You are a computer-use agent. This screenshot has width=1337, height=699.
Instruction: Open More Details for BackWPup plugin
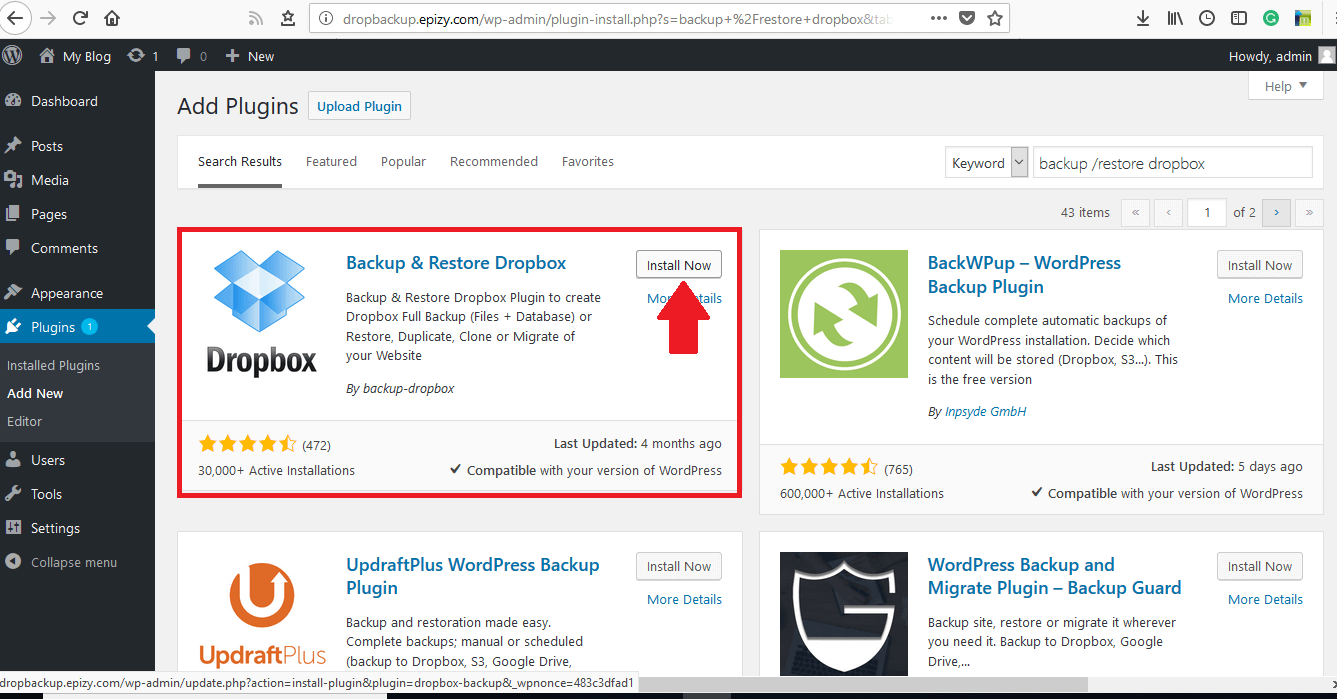pos(1265,298)
